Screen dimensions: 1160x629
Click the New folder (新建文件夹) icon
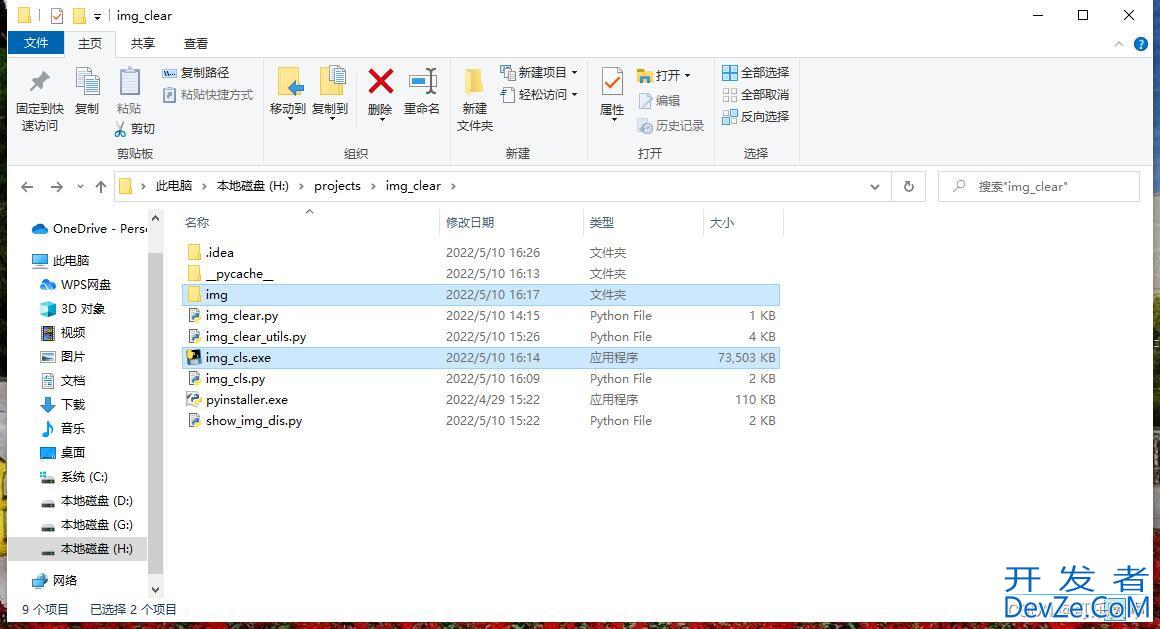pos(474,81)
